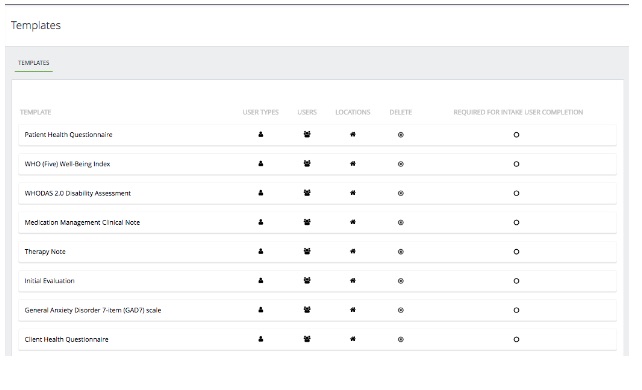The height and width of the screenshot is (390, 642).
Task: Open locations for General Anxiety Disorder GAD7 scale
Action: (x=353, y=310)
